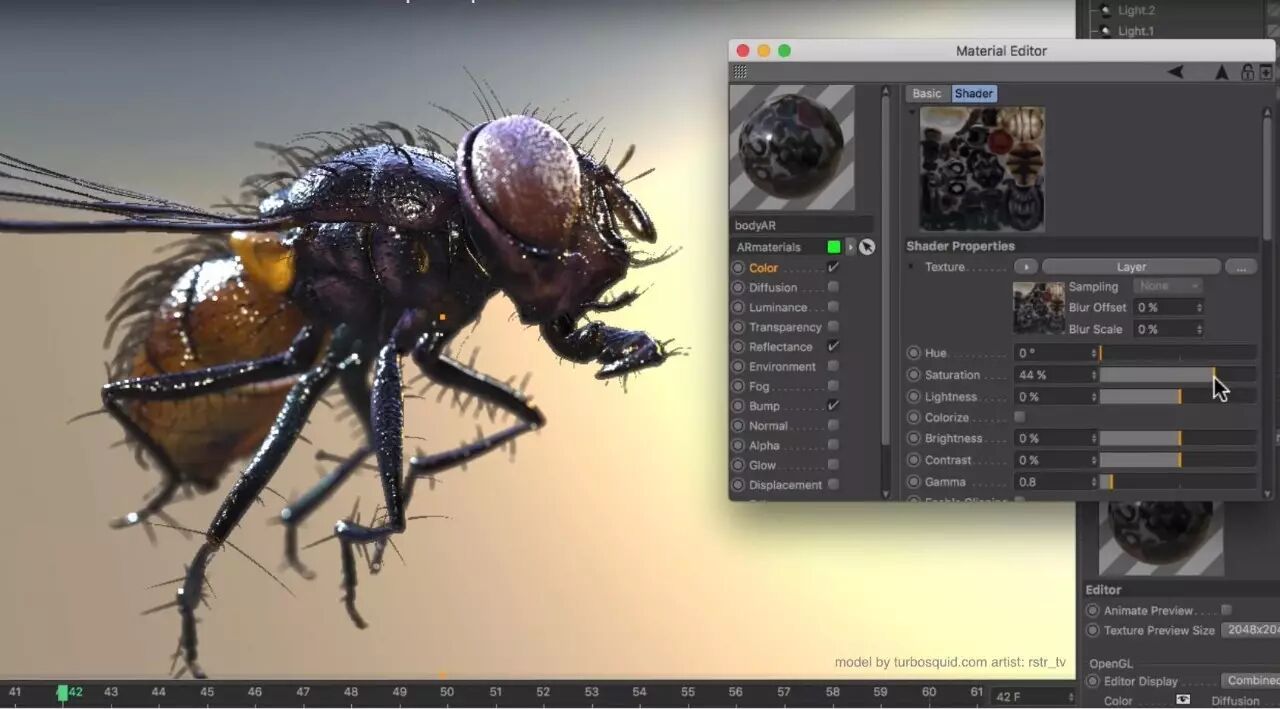Tick the Colorize checkbox
The height and width of the screenshot is (709, 1280).
[x=1019, y=417]
